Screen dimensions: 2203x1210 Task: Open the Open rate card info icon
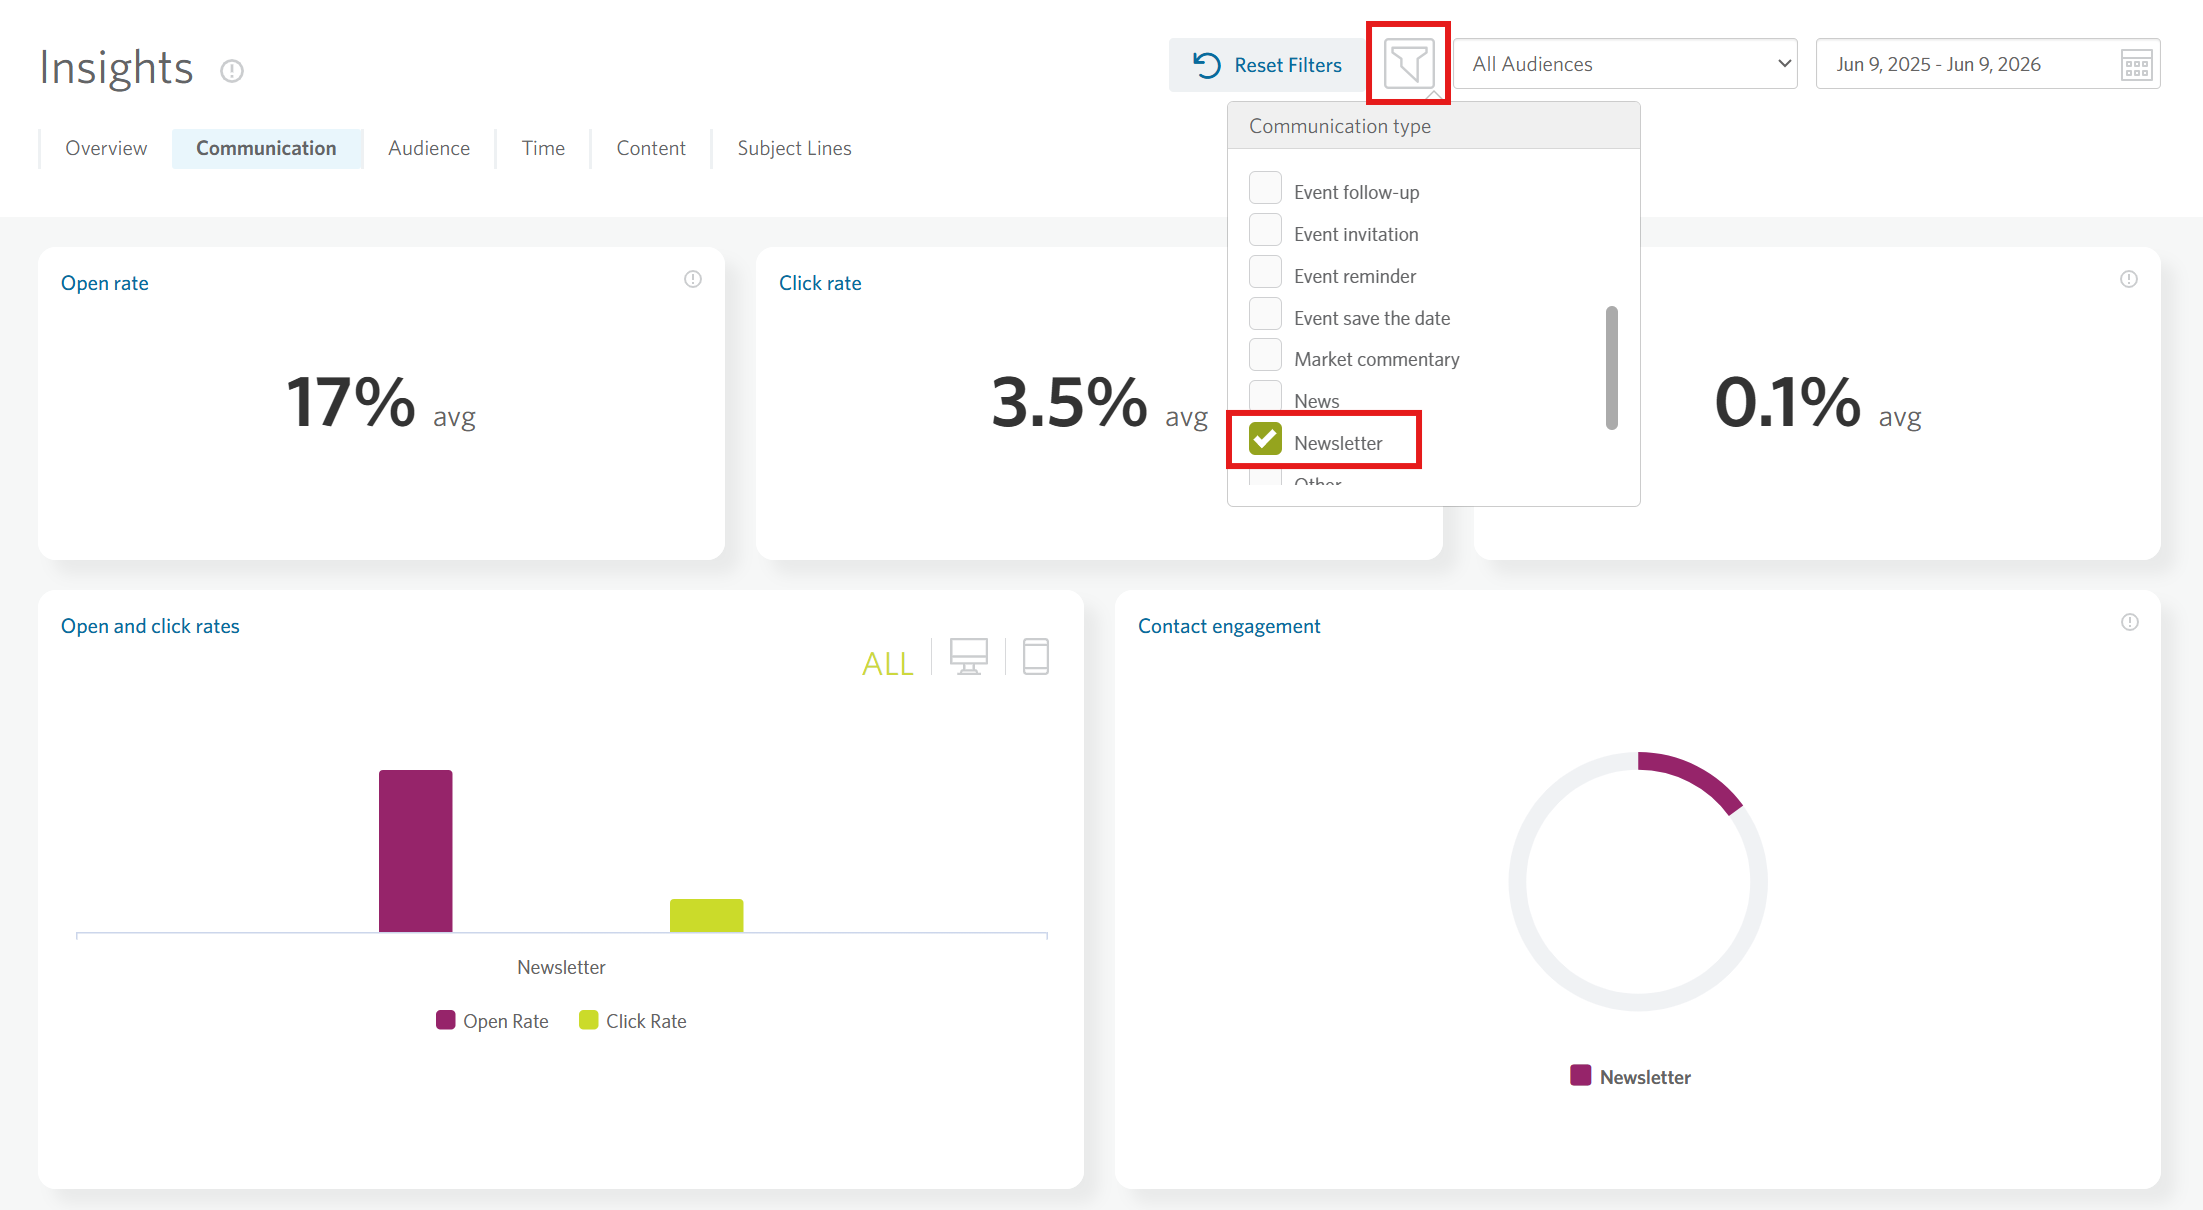693,279
